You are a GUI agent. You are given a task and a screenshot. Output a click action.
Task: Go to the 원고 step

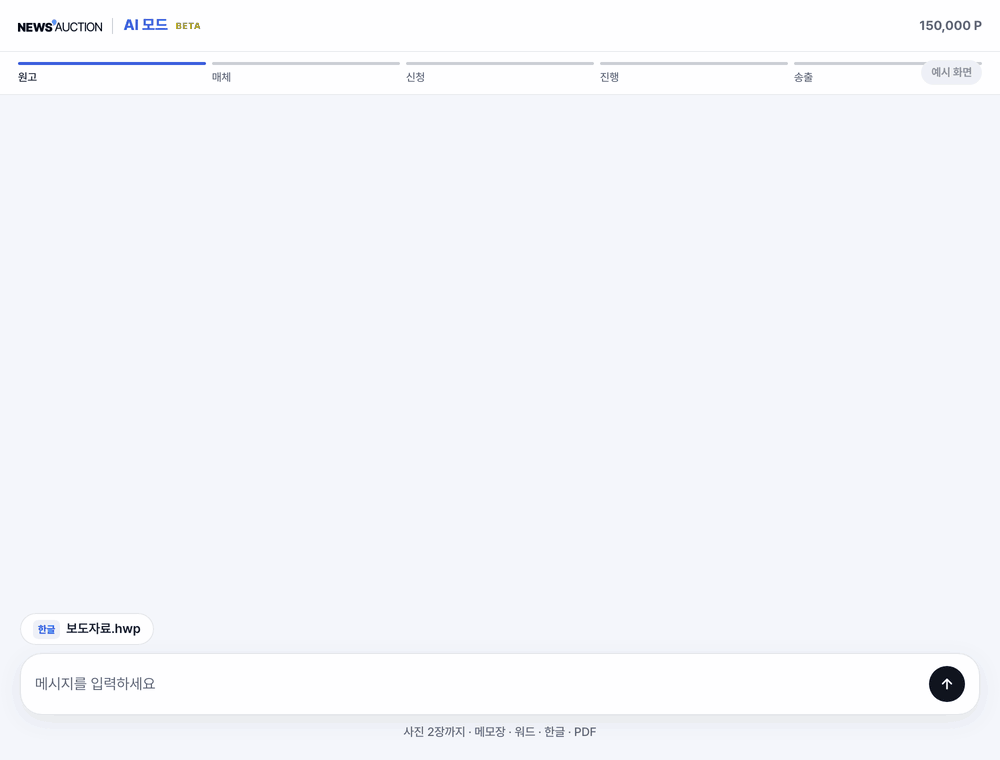click(x=27, y=77)
